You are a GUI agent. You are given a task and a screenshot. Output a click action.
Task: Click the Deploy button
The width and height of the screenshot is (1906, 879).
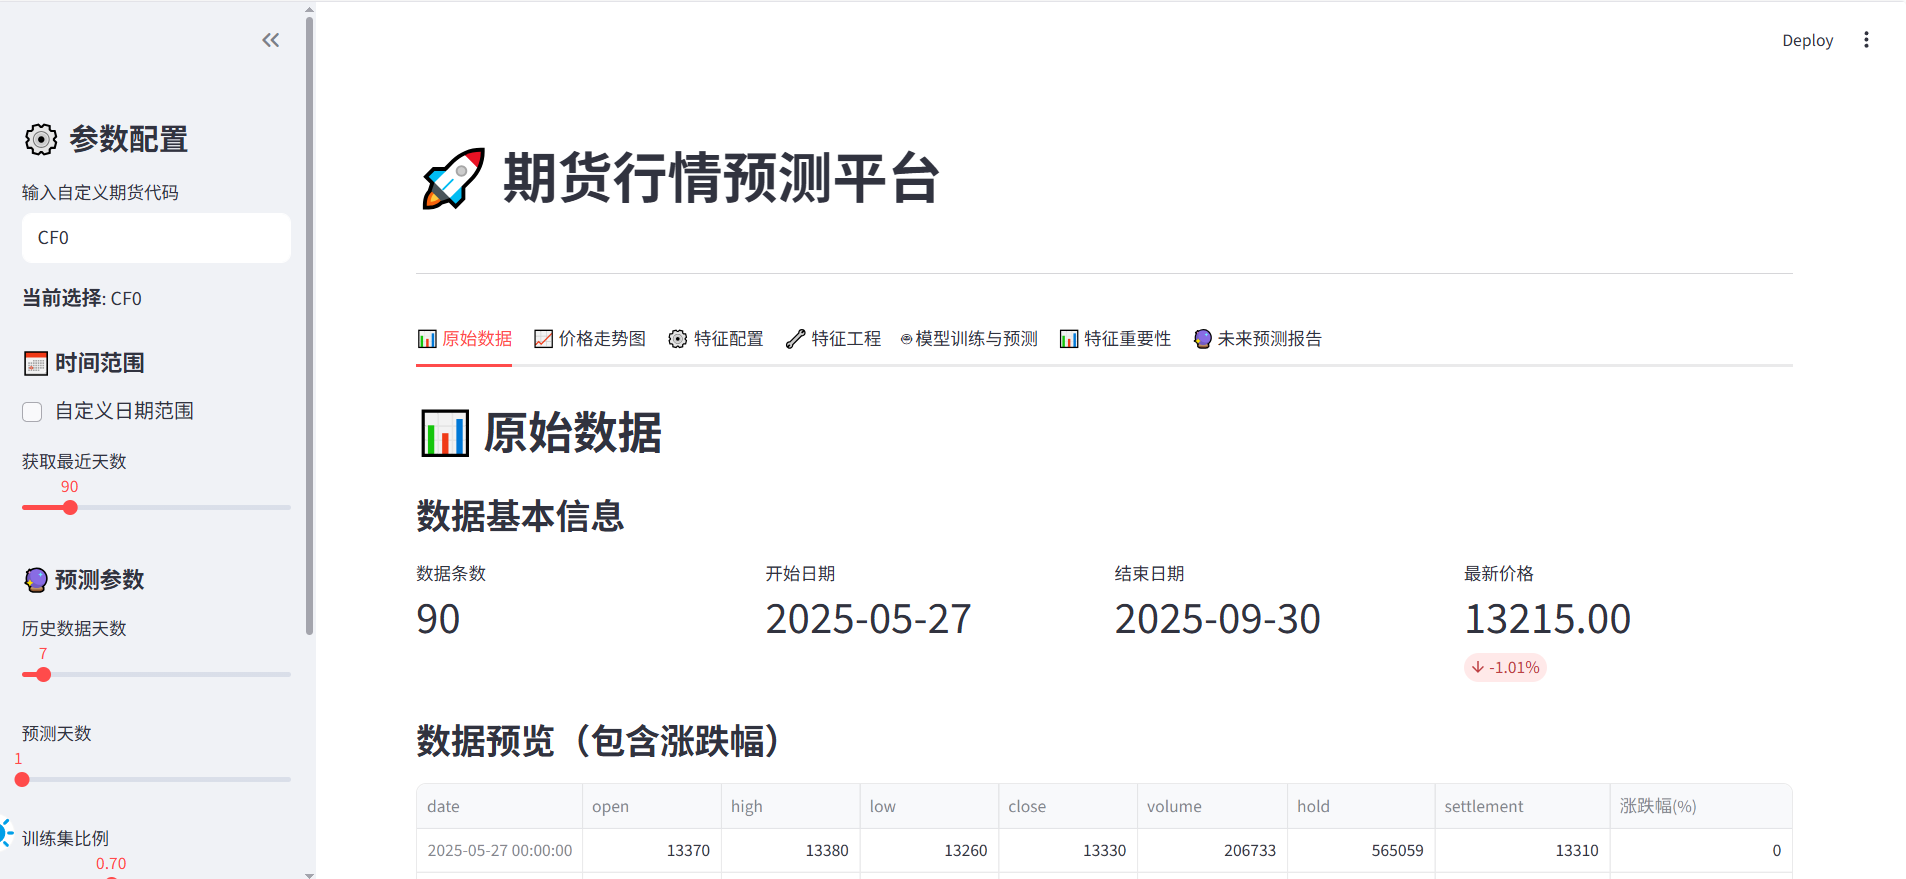1807,40
